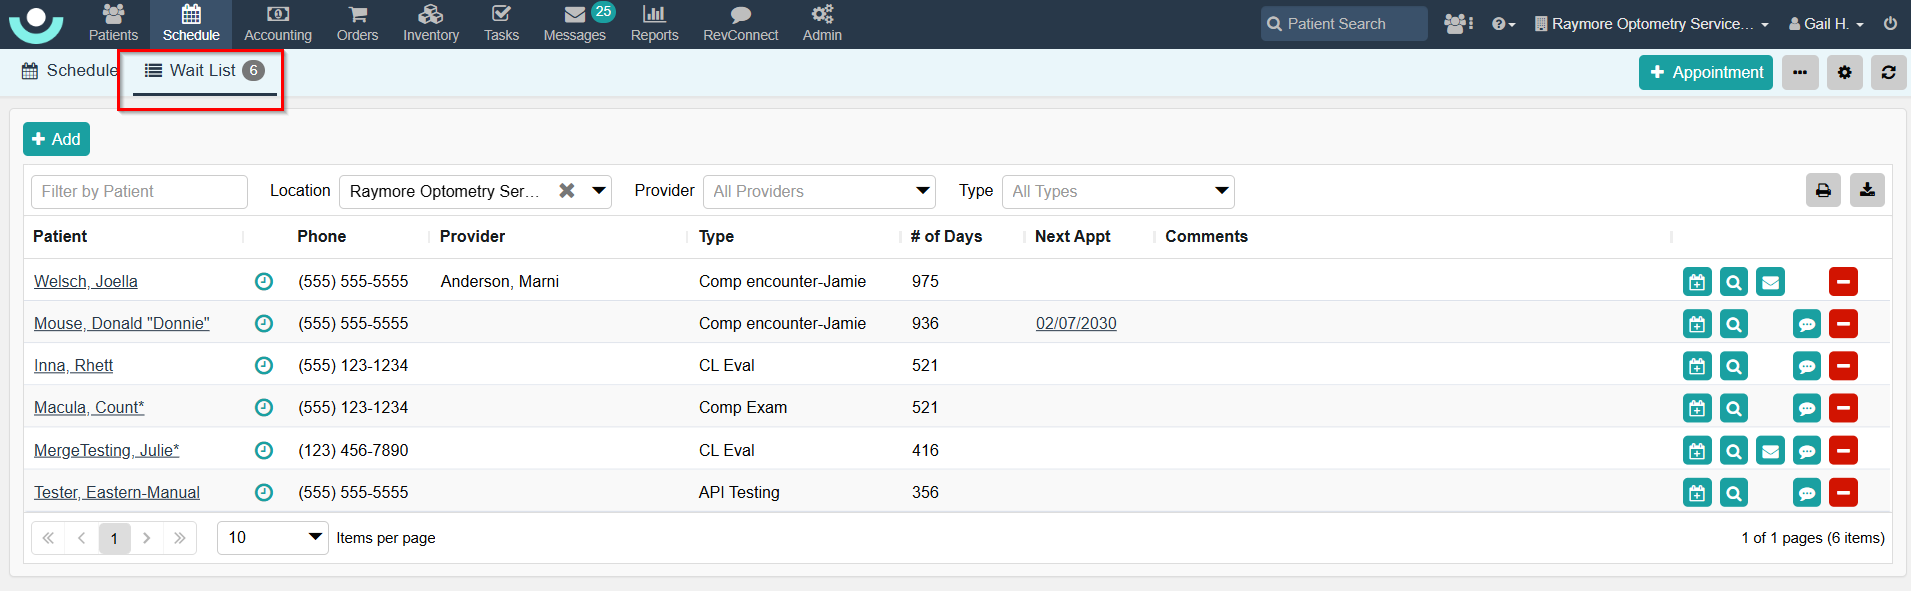Click the envelope icon in Welsch, Joella row
1911x591 pixels.
pyautogui.click(x=1770, y=282)
